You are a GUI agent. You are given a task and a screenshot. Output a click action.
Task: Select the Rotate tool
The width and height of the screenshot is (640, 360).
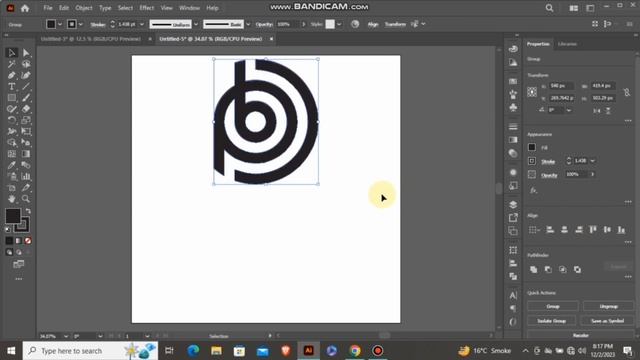[11, 120]
